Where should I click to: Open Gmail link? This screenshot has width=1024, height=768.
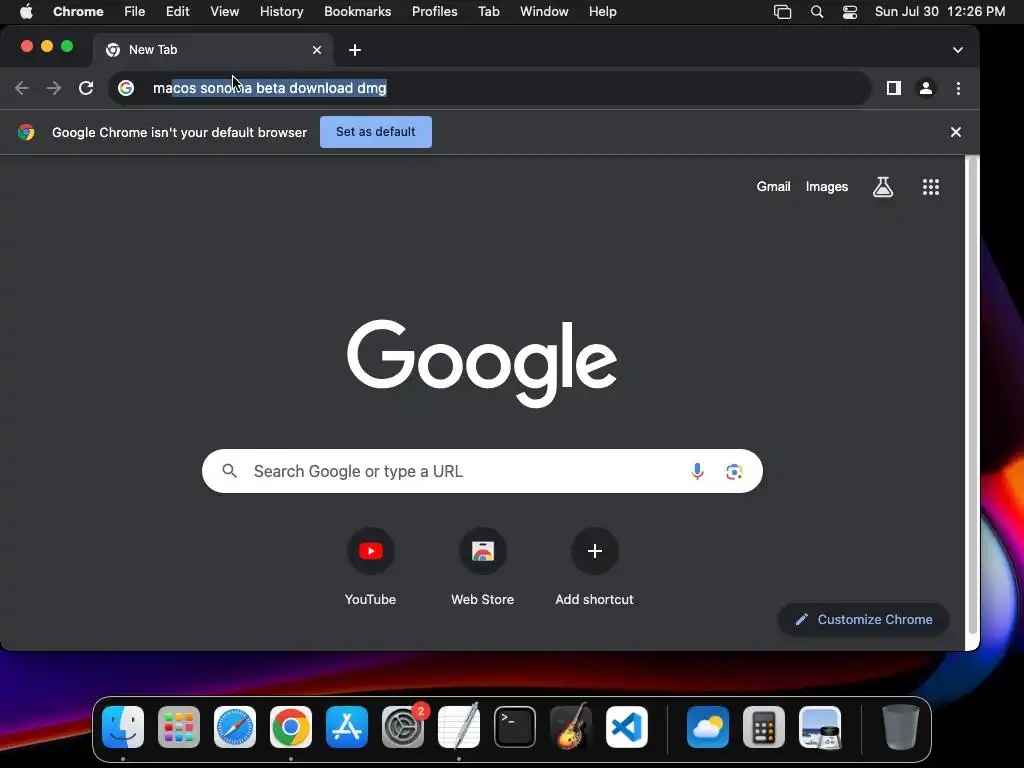(773, 187)
